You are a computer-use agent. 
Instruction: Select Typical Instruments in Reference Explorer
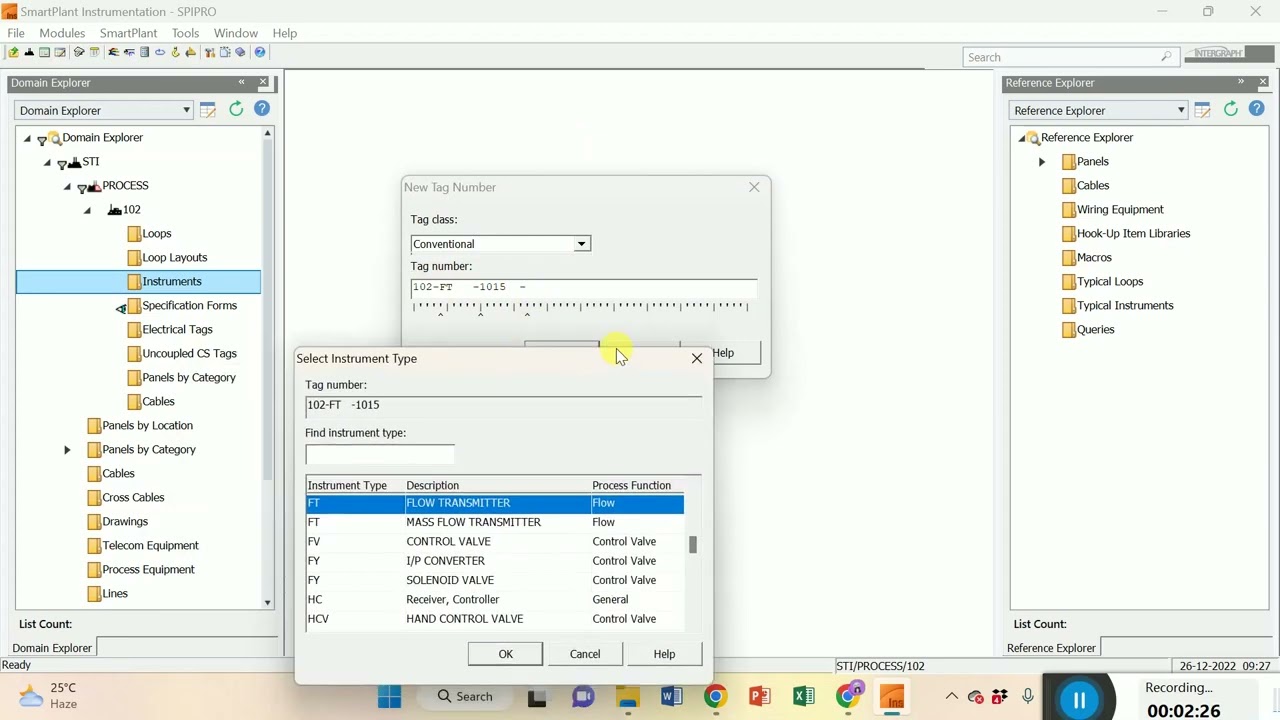click(1125, 306)
